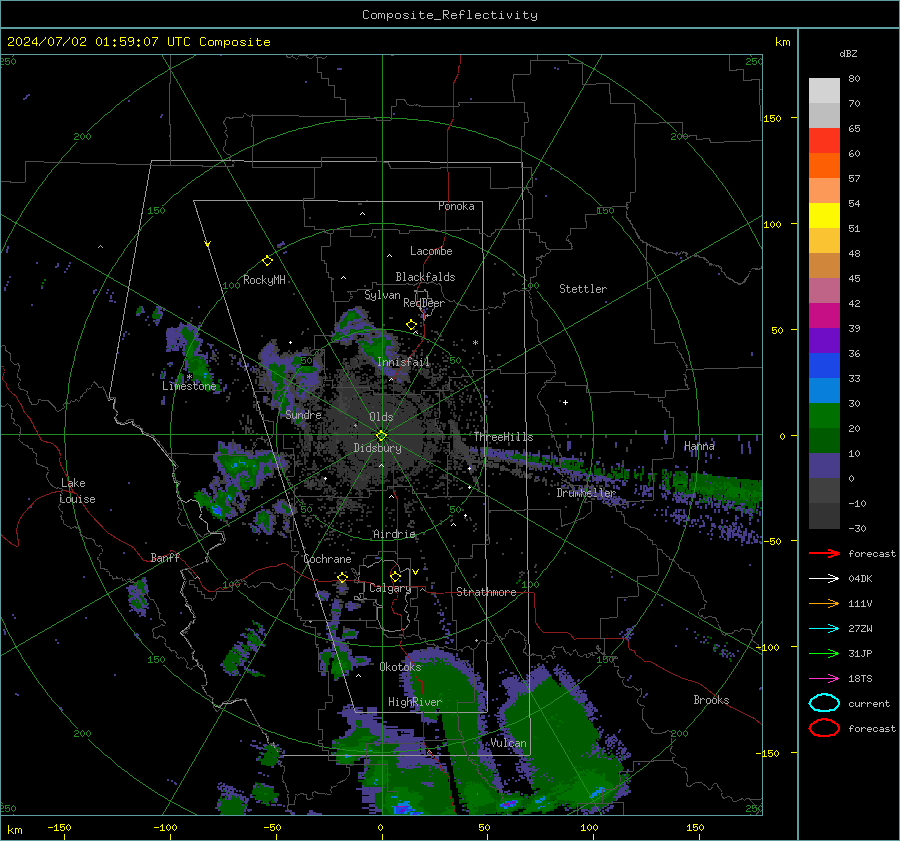Screen dimensions: 900x841
Task: Click the 80 value on dBZ scale
Action: pos(854,79)
